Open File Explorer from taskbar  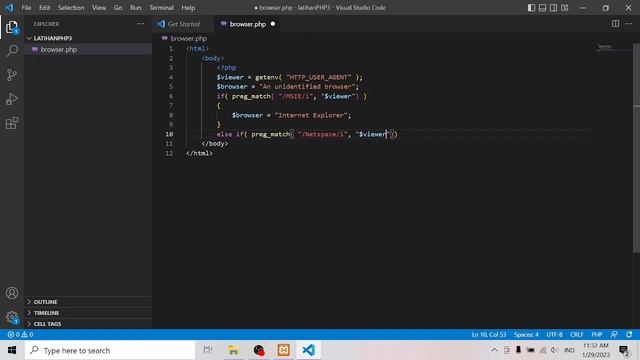[233, 350]
